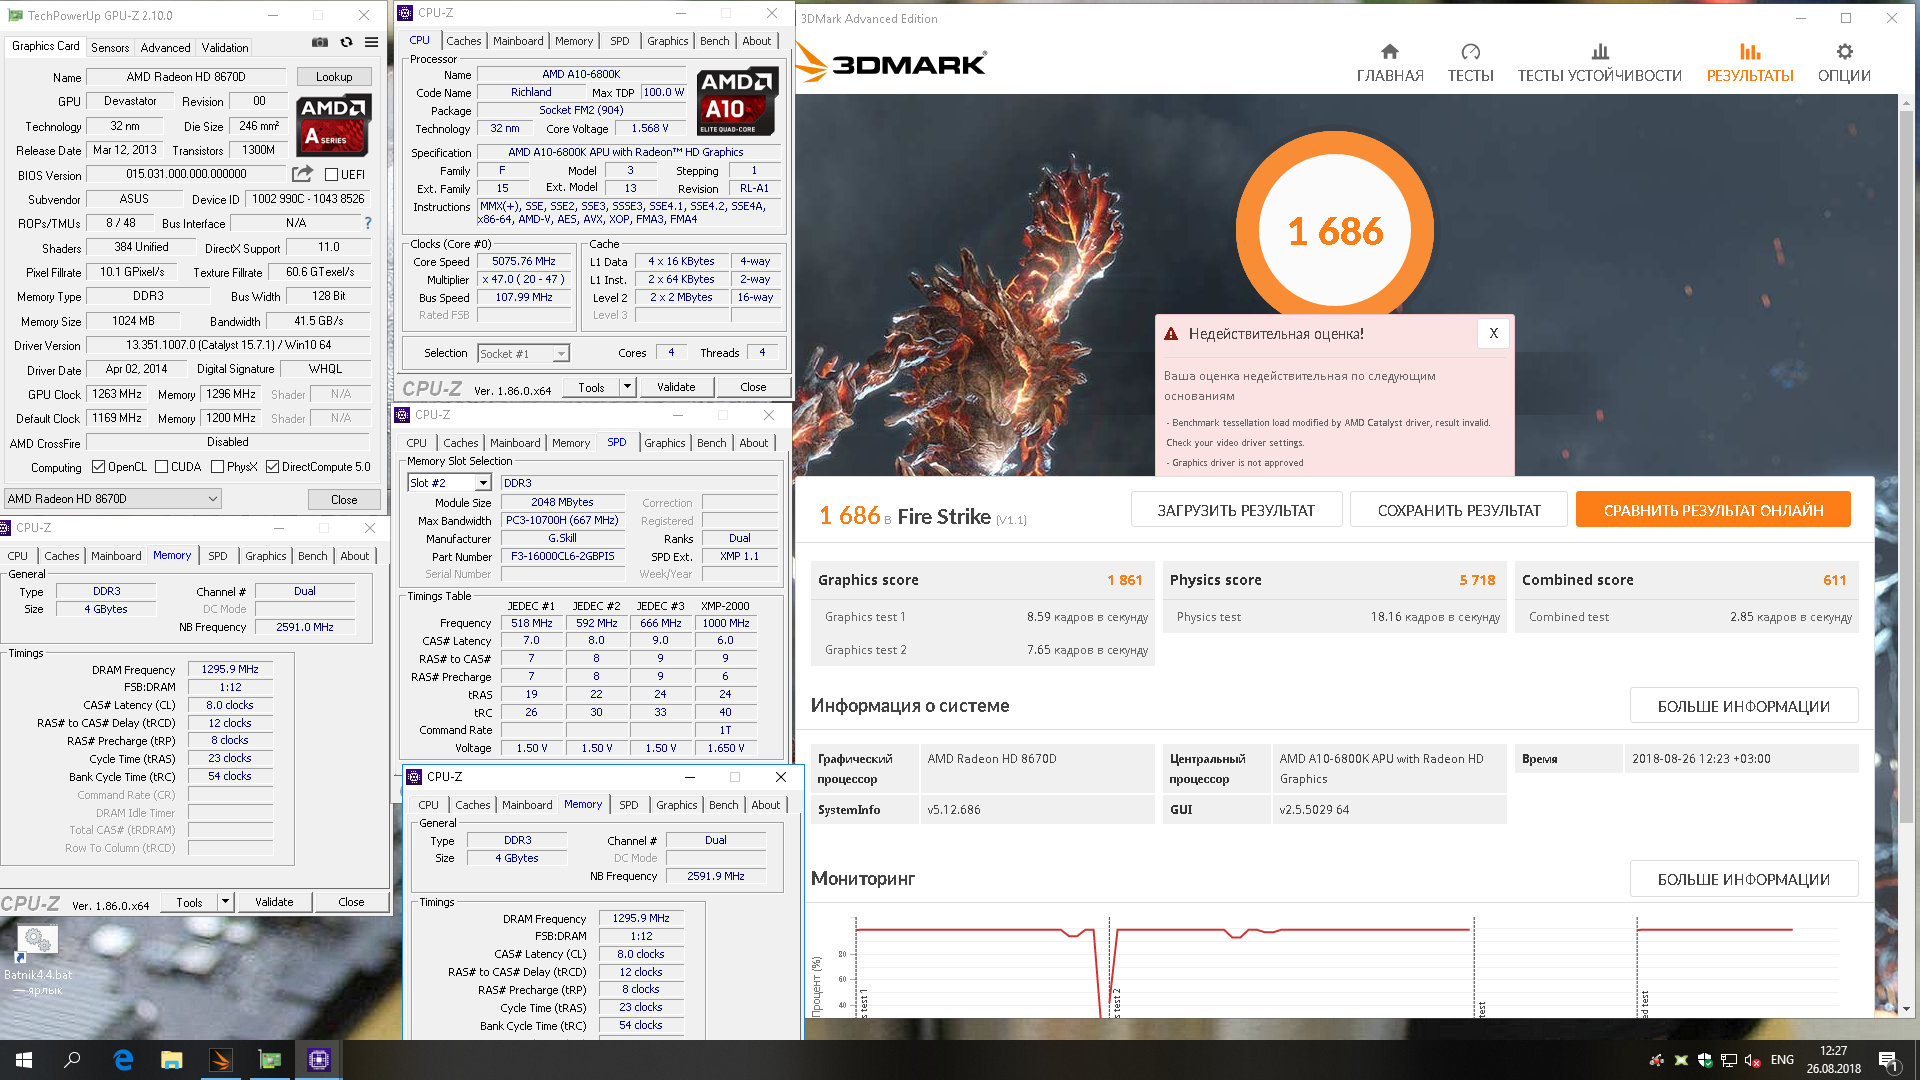Click the GPU-Z Close button

tap(344, 500)
